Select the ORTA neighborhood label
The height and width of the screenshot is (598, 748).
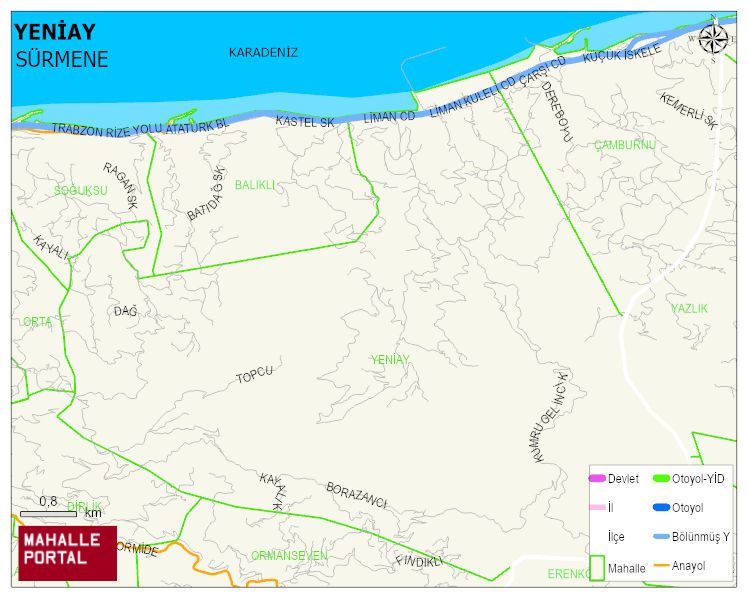(x=37, y=322)
